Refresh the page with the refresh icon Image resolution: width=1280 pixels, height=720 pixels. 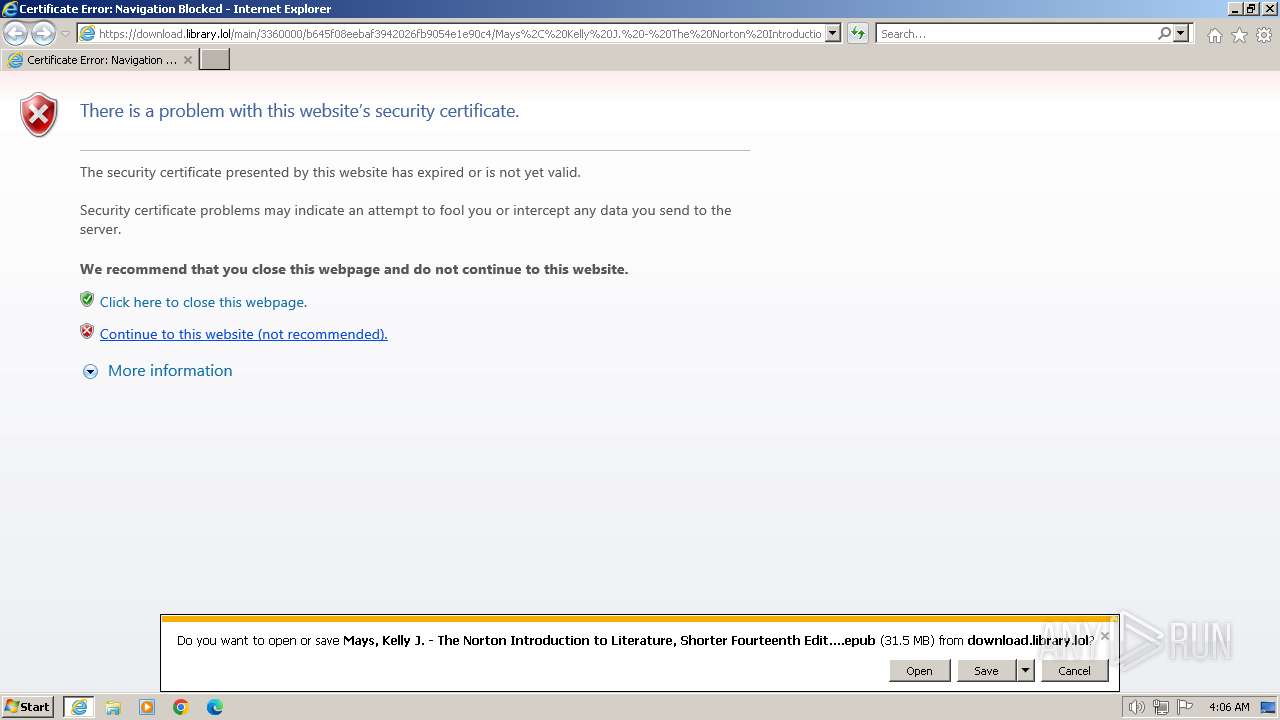click(x=858, y=33)
